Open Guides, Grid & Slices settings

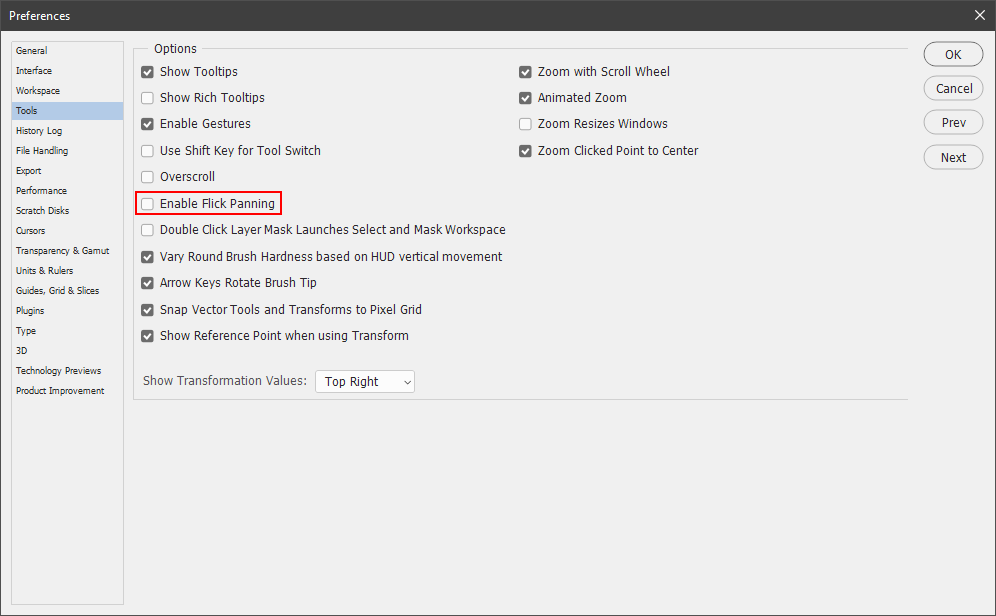(x=57, y=291)
